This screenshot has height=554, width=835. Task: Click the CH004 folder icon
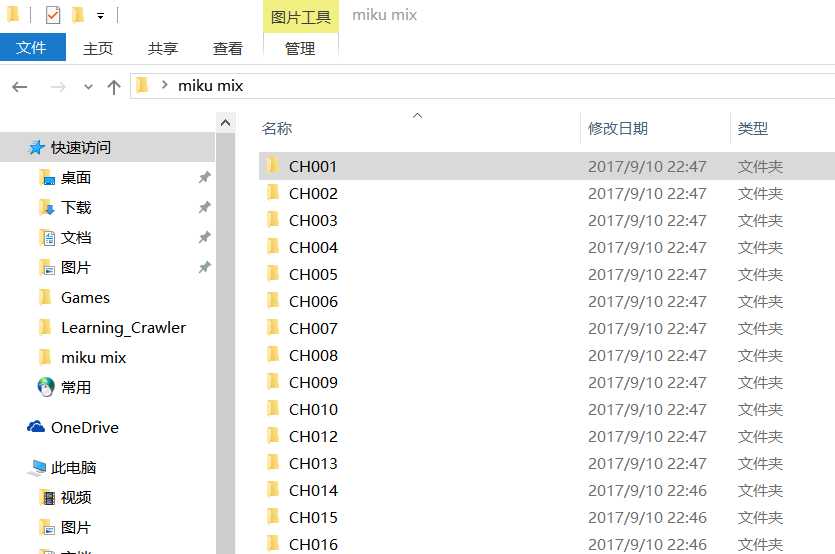point(273,247)
